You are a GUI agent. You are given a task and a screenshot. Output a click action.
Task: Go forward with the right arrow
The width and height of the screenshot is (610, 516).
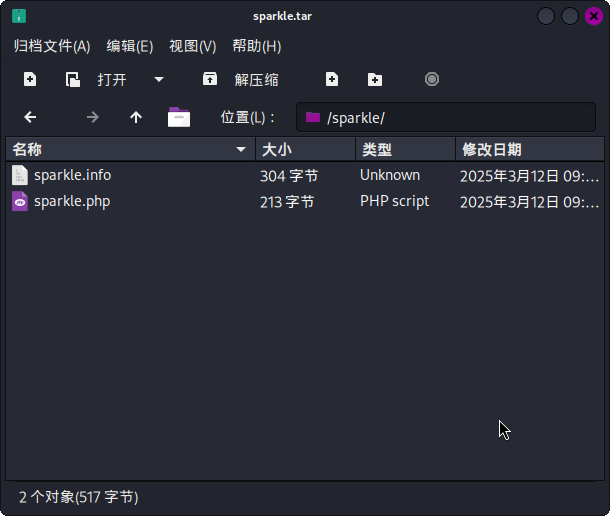click(x=93, y=117)
